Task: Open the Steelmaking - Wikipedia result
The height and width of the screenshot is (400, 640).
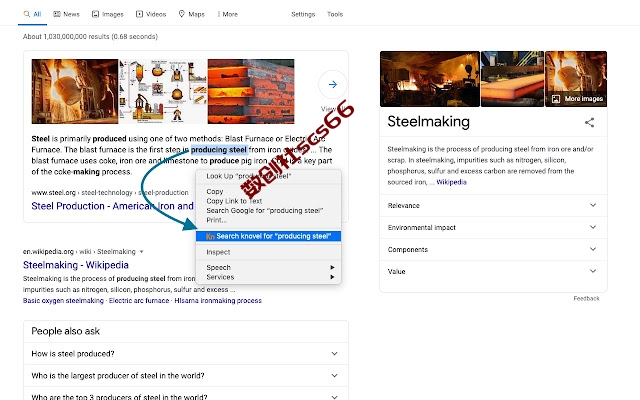Action: (x=76, y=265)
